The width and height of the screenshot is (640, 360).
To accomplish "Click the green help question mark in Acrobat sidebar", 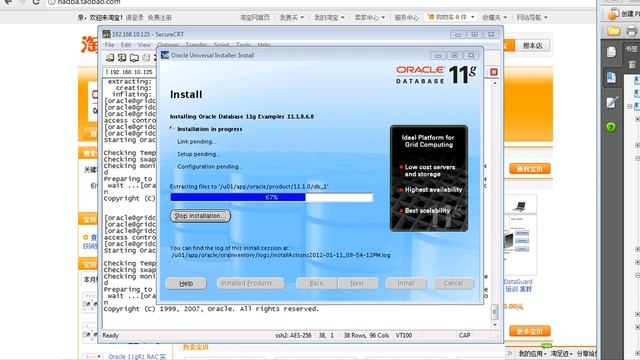I will click(611, 127).
